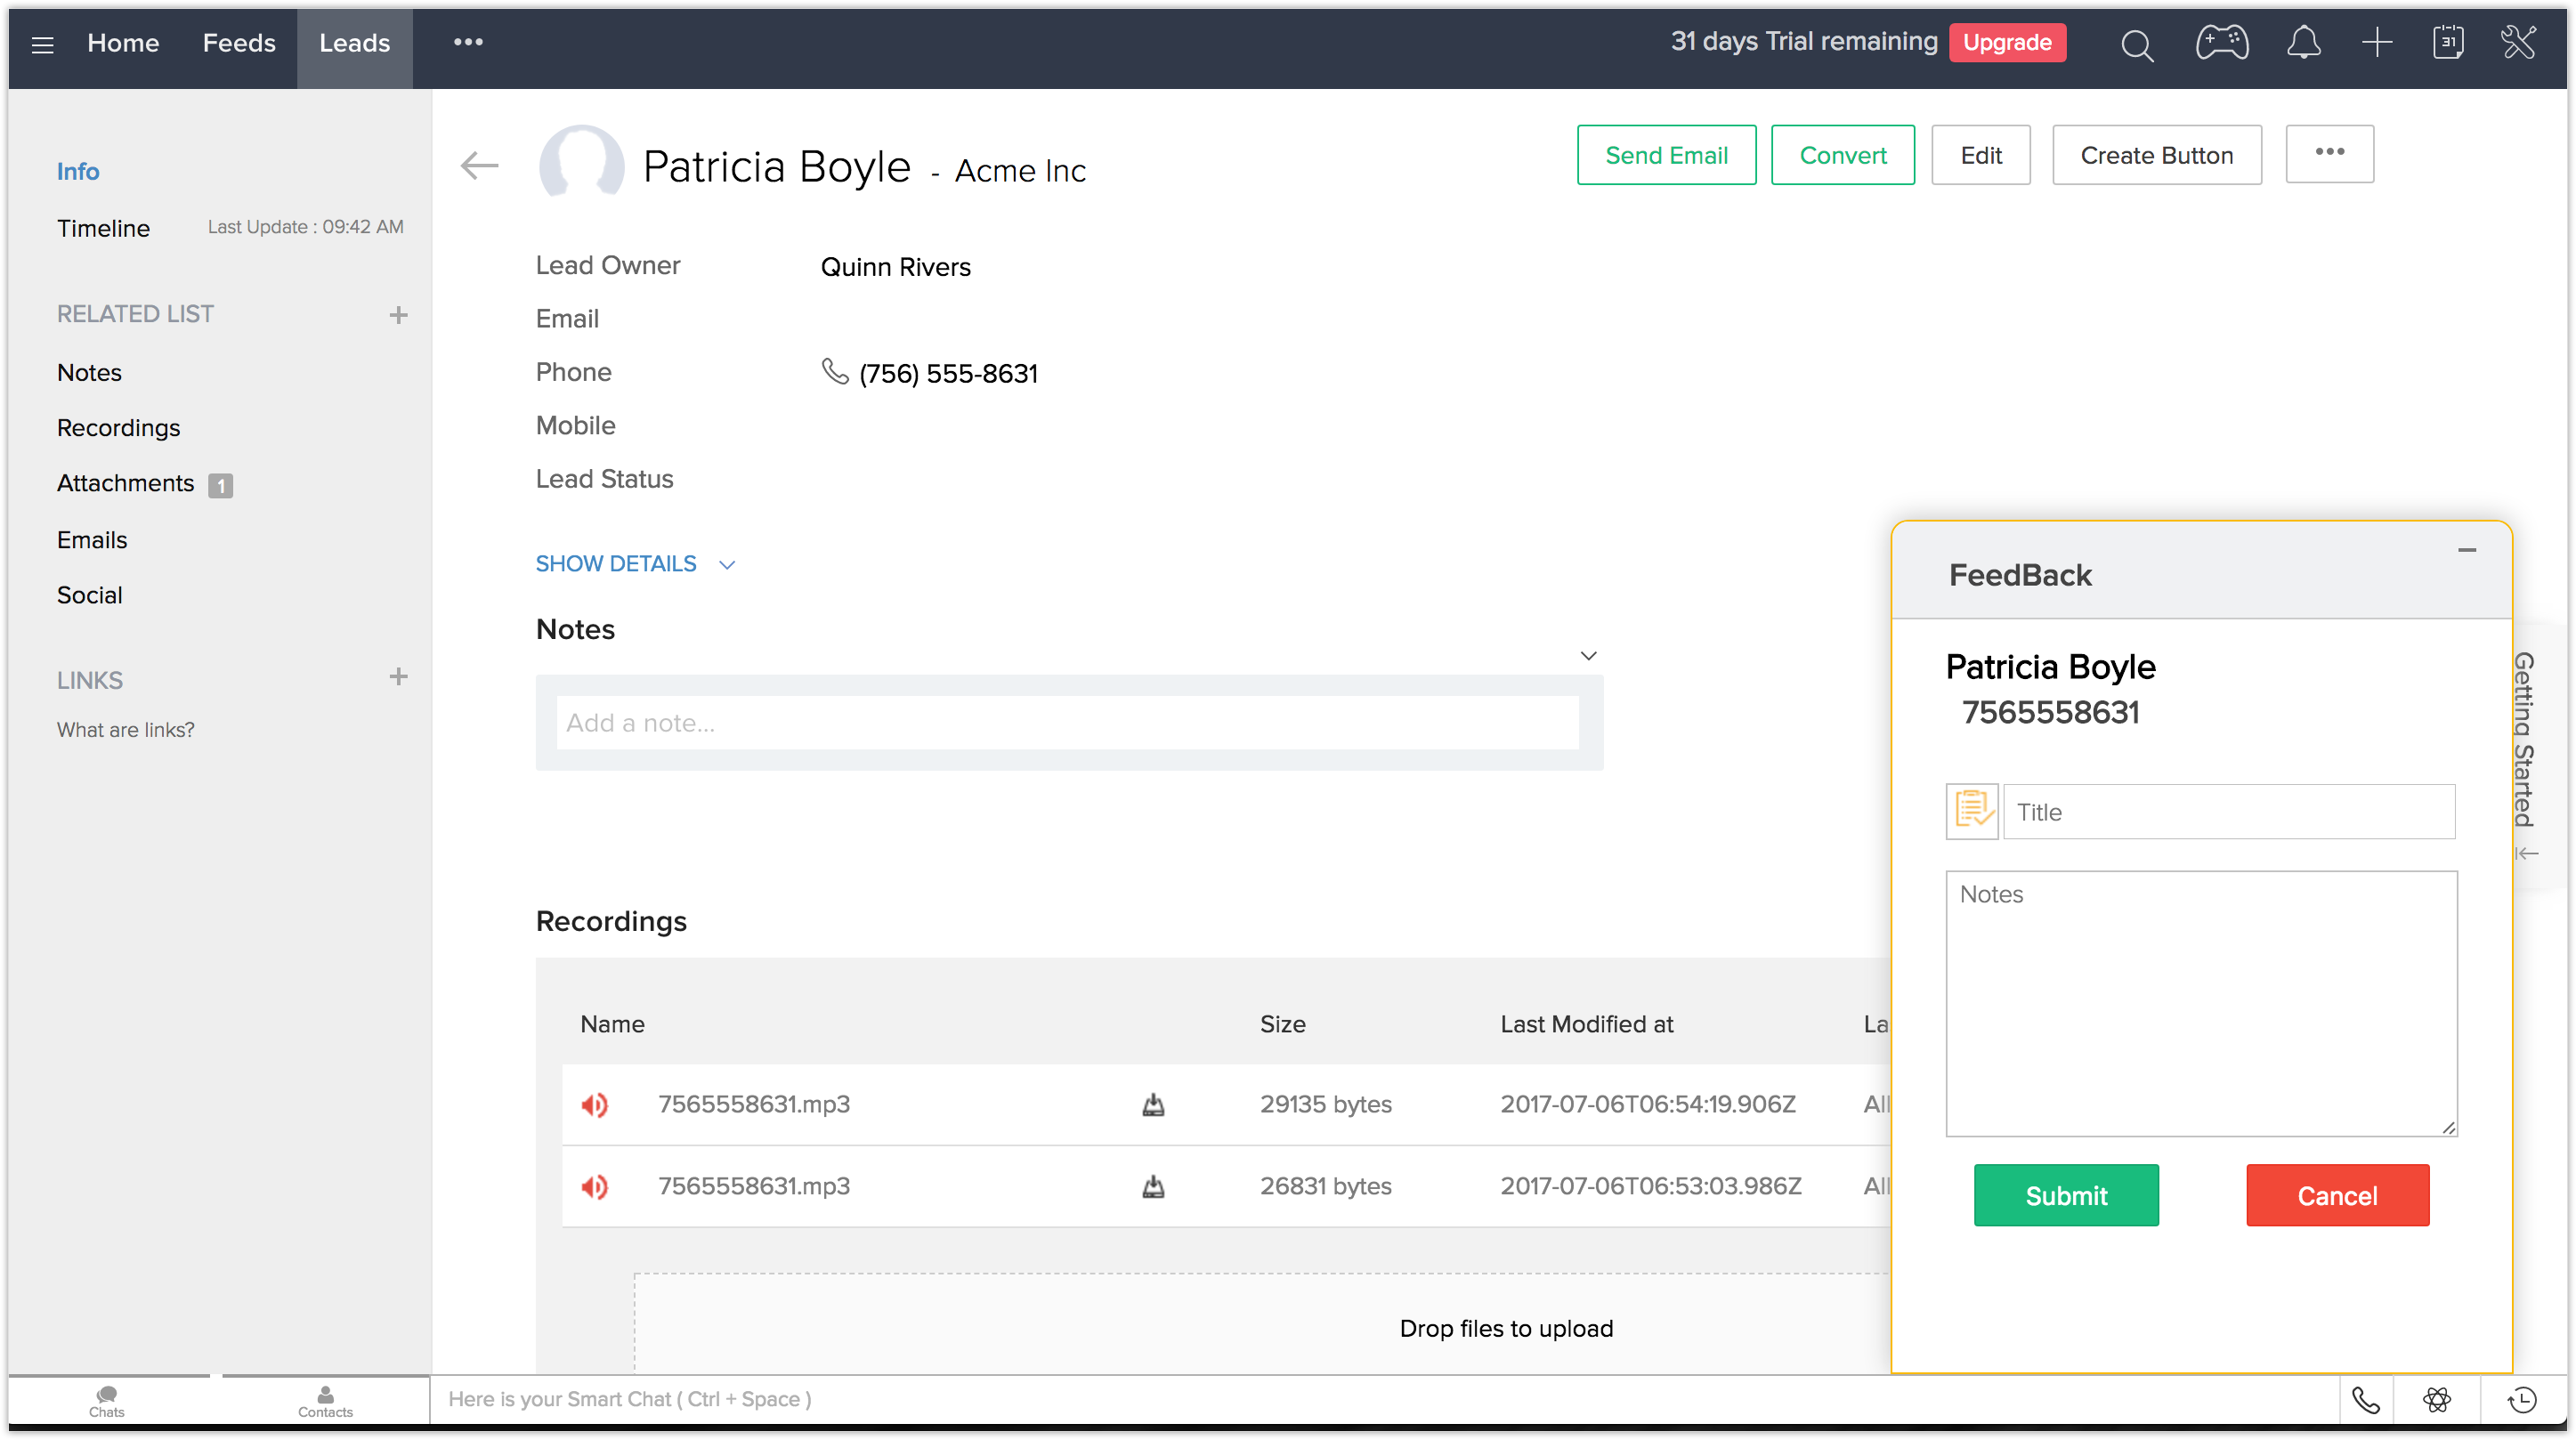
Task: Open the hamburger navigation menu
Action: 42,44
